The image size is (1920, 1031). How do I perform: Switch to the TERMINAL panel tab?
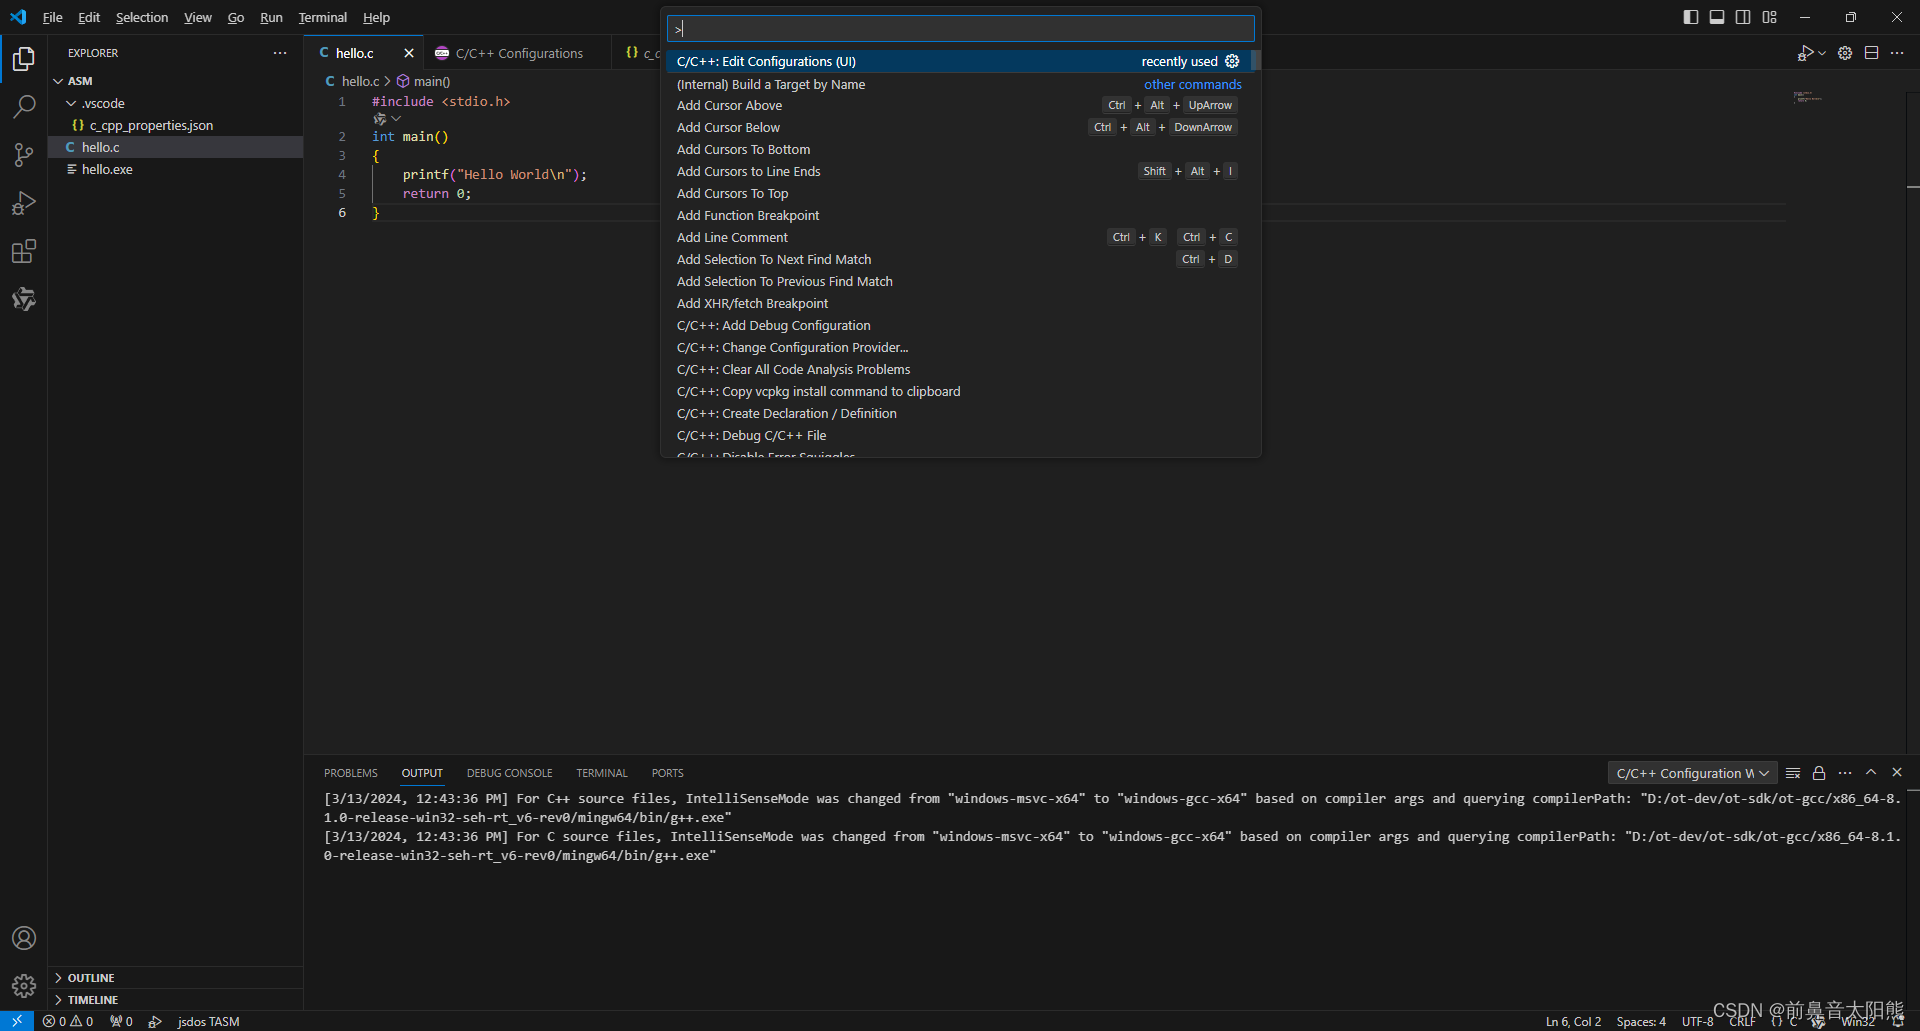click(x=602, y=773)
